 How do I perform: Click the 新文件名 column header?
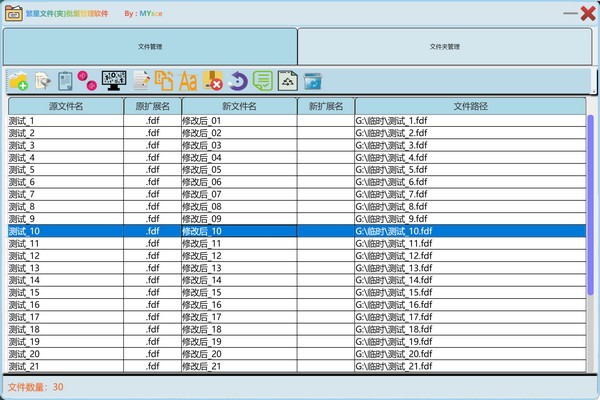[x=238, y=105]
